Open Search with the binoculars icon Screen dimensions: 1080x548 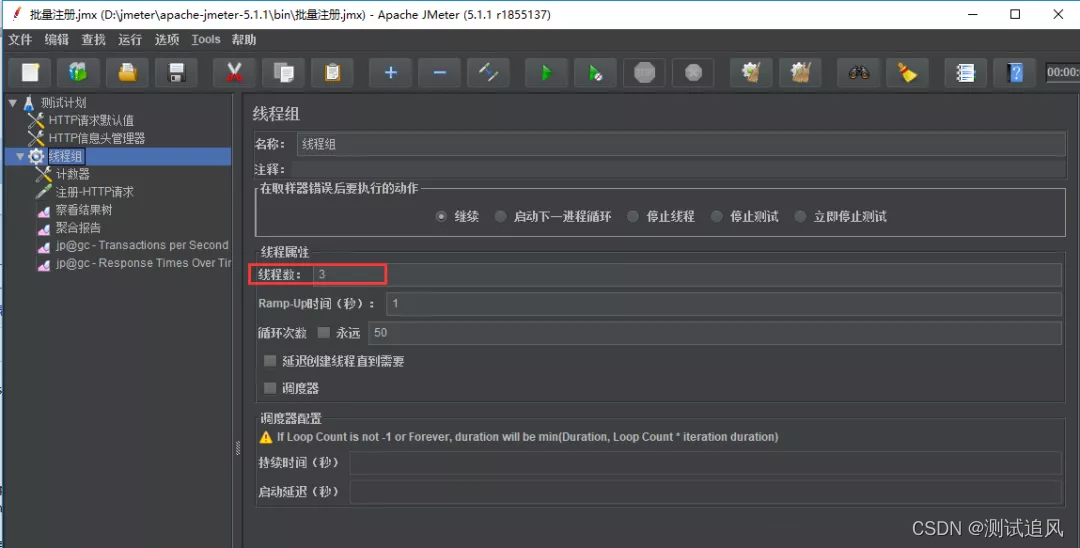click(x=858, y=72)
